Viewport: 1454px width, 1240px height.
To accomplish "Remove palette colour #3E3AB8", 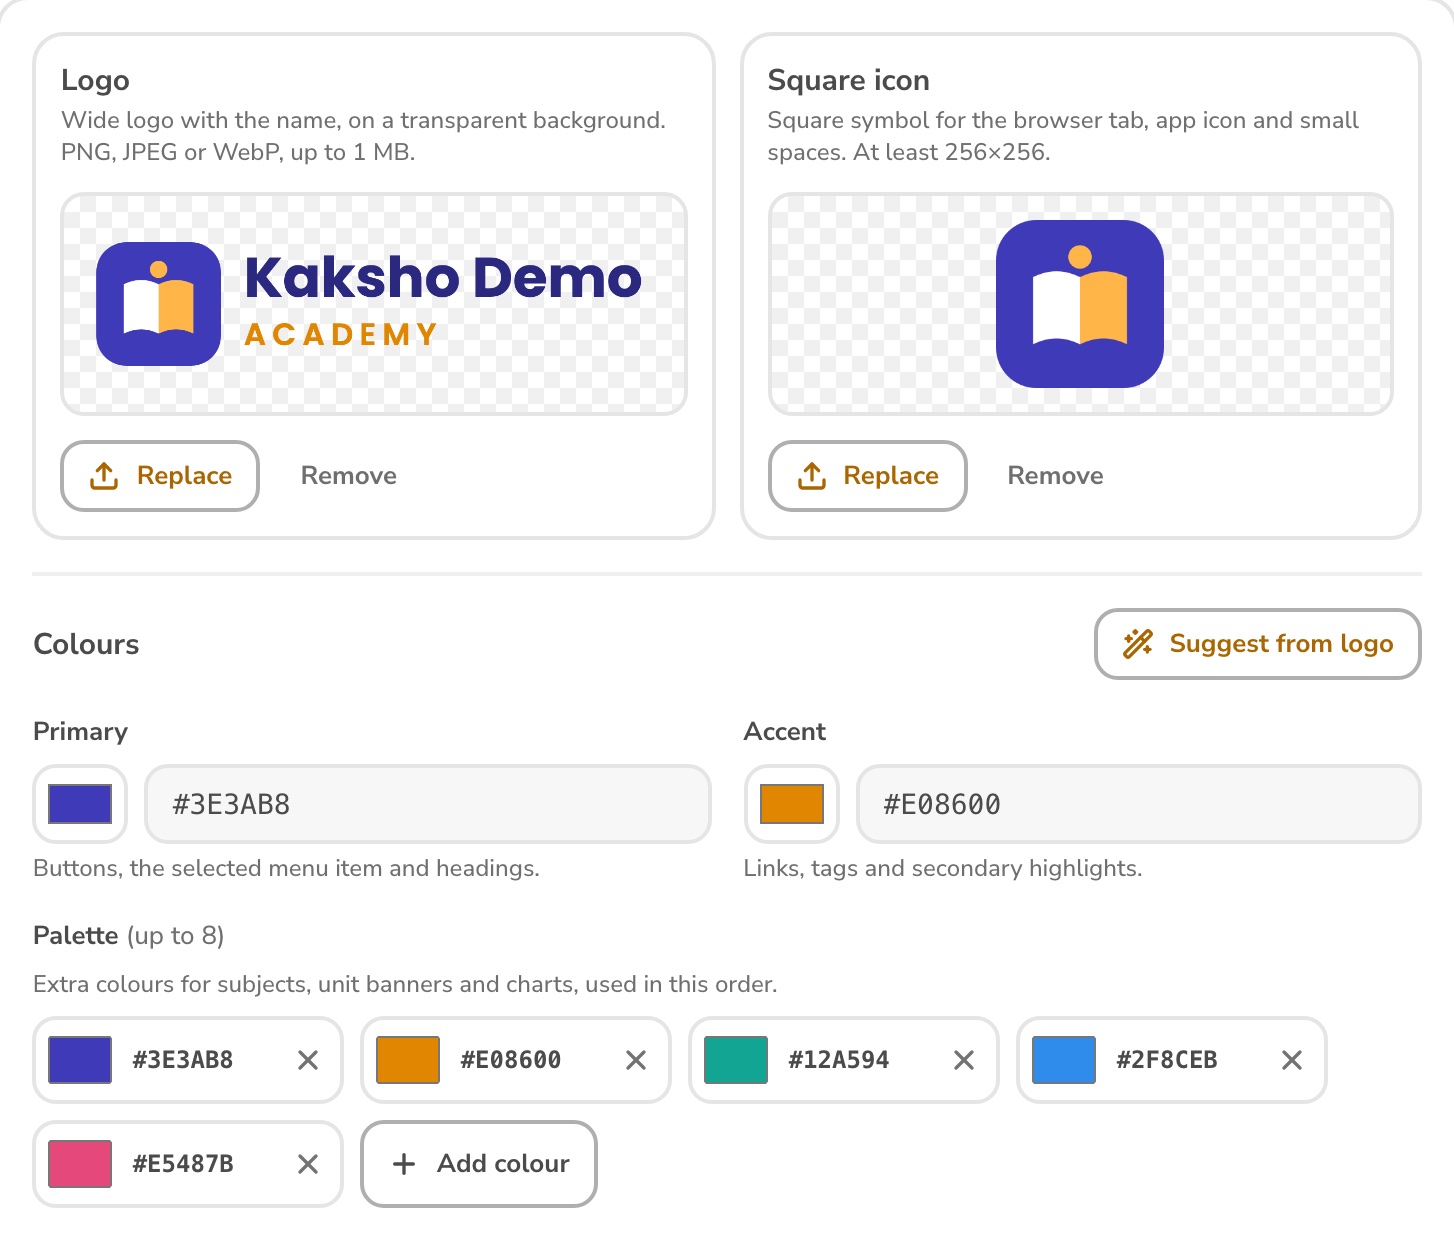I will coord(308,1060).
